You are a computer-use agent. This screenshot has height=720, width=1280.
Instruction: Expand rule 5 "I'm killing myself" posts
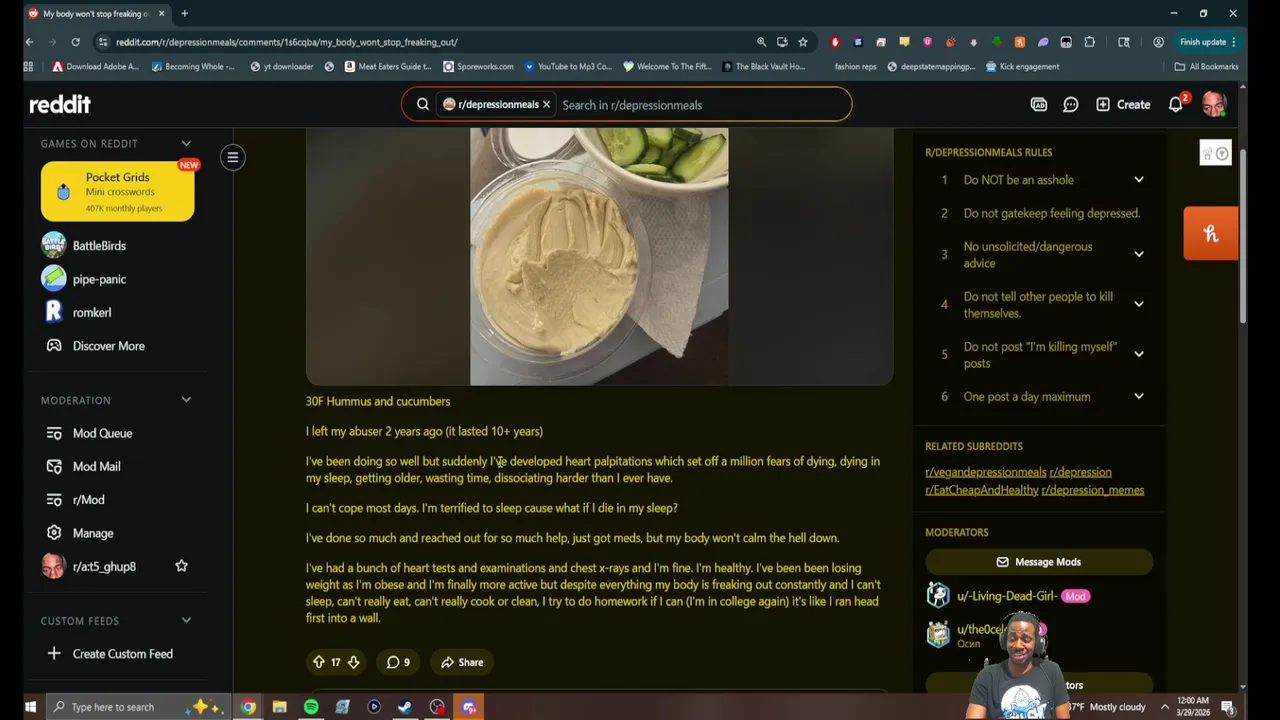(1138, 355)
